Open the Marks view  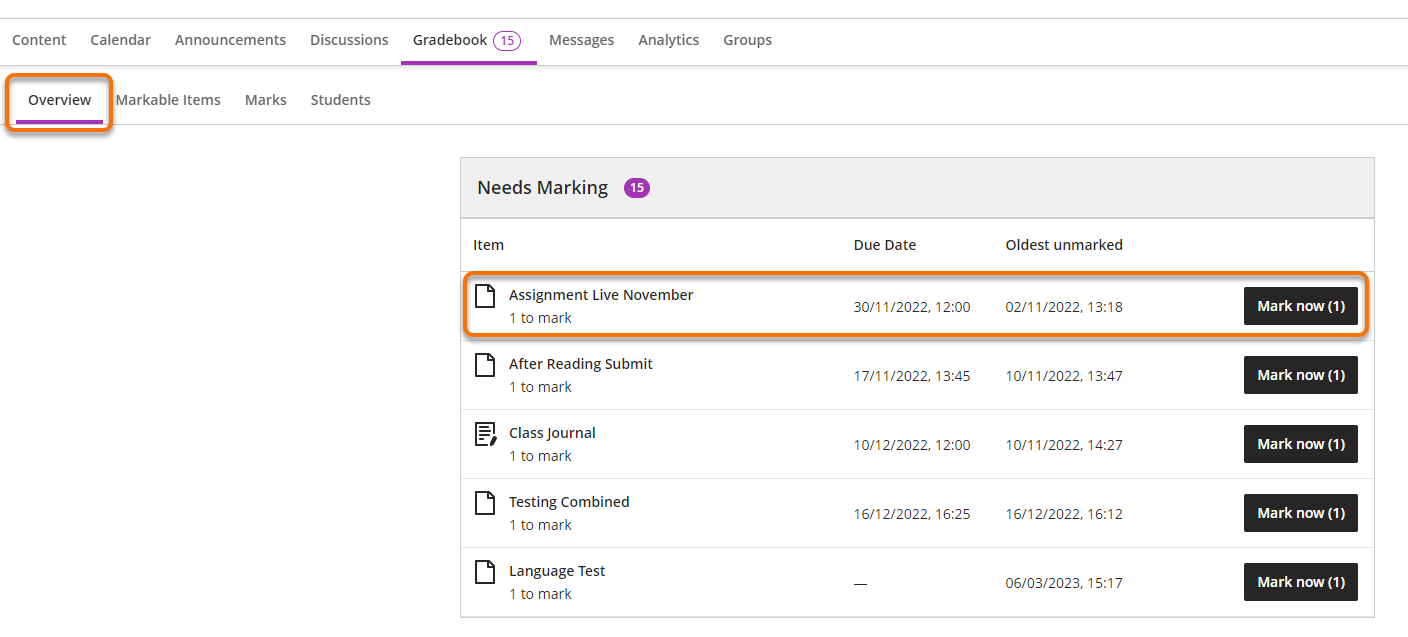click(x=265, y=99)
